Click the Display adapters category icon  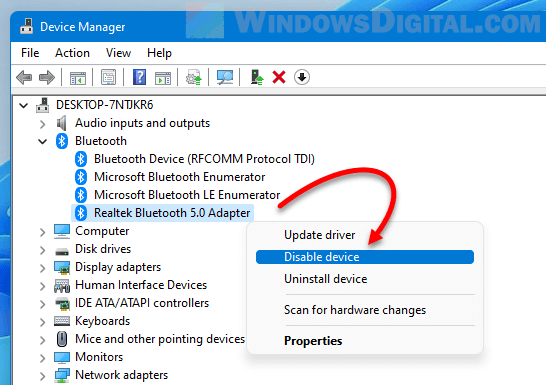point(62,267)
